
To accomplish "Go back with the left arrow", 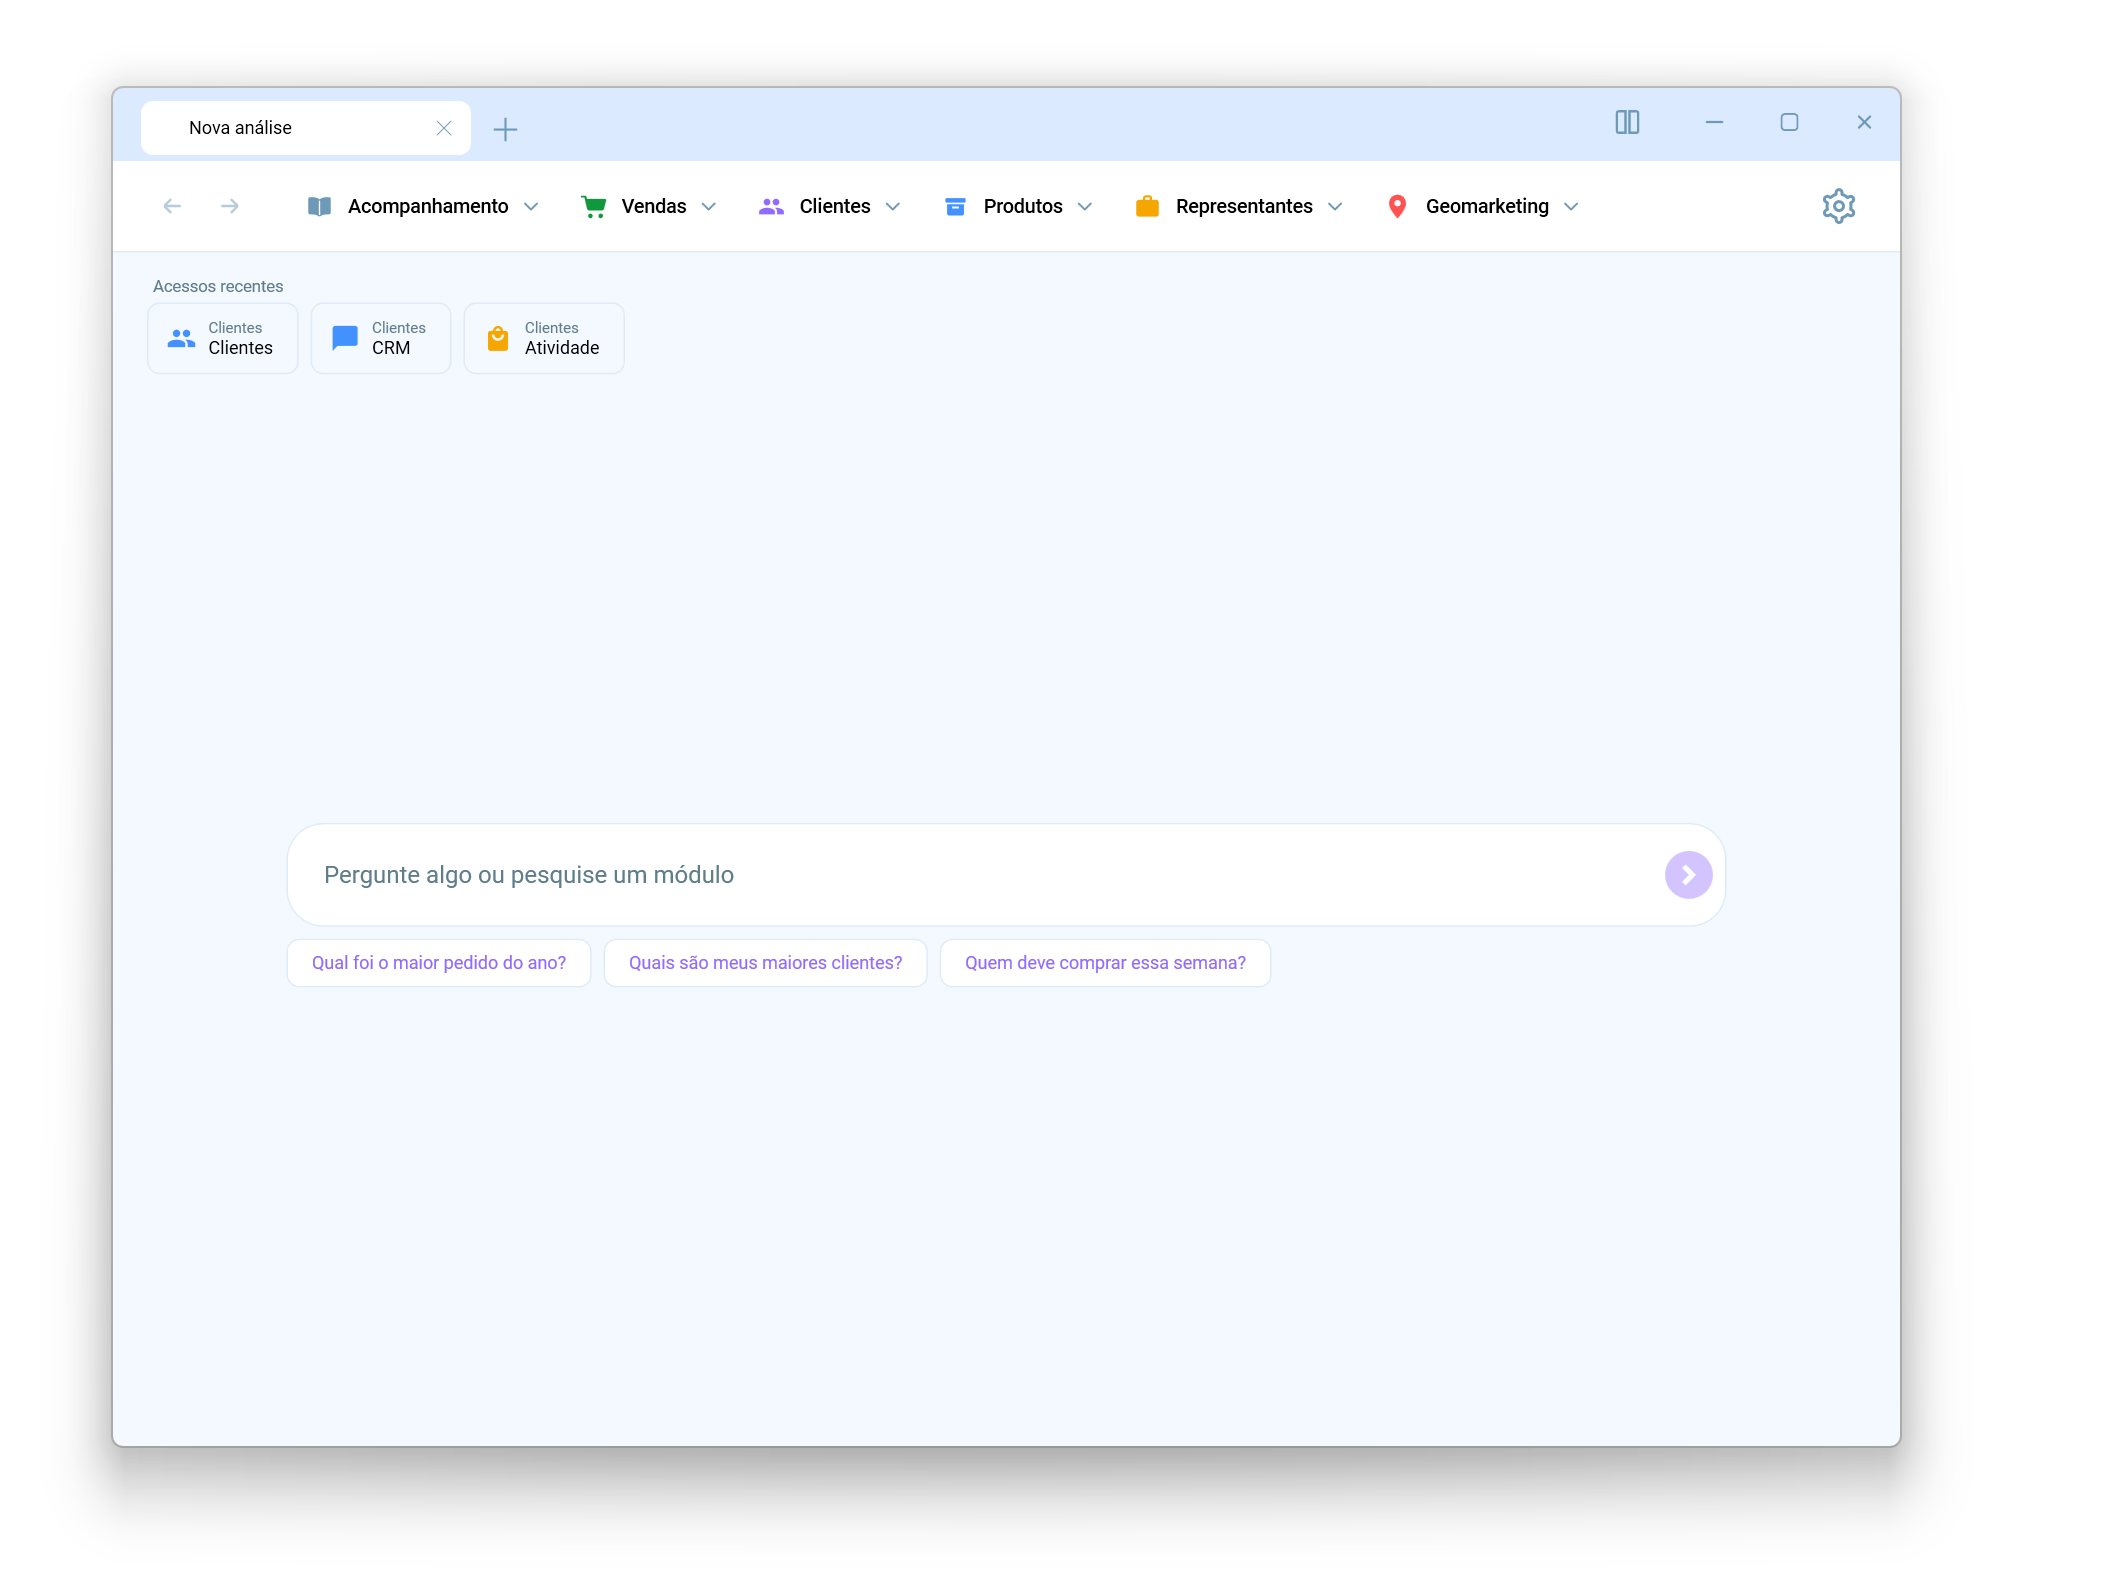I will pos(172,206).
